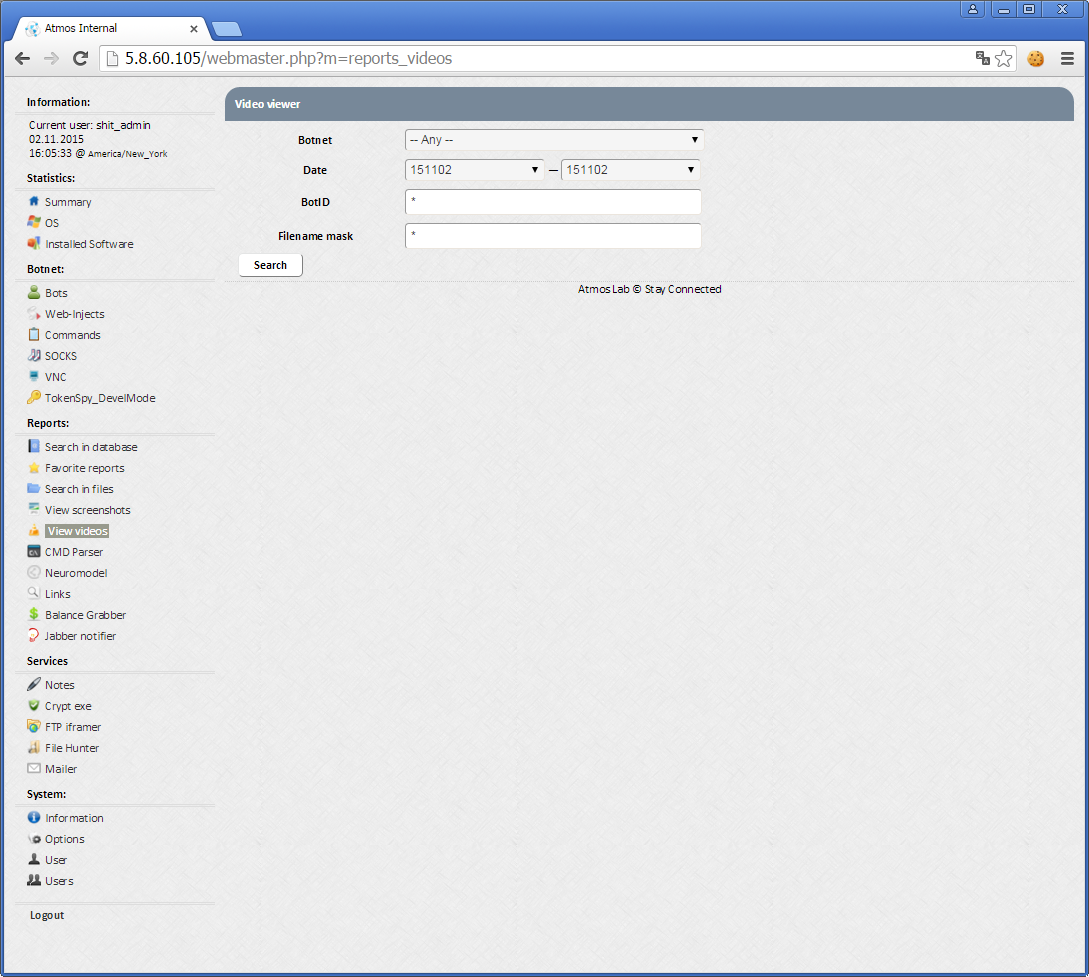
Task: Click the Chrome profile user button
Action: (x=972, y=9)
